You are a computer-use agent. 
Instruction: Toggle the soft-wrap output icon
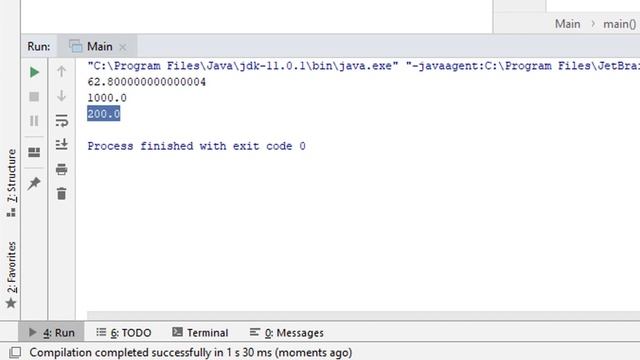tap(62, 120)
